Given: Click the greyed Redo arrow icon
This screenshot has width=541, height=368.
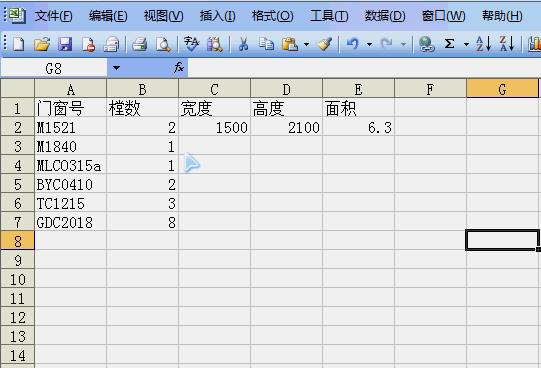Looking at the screenshot, I should click(386, 44).
